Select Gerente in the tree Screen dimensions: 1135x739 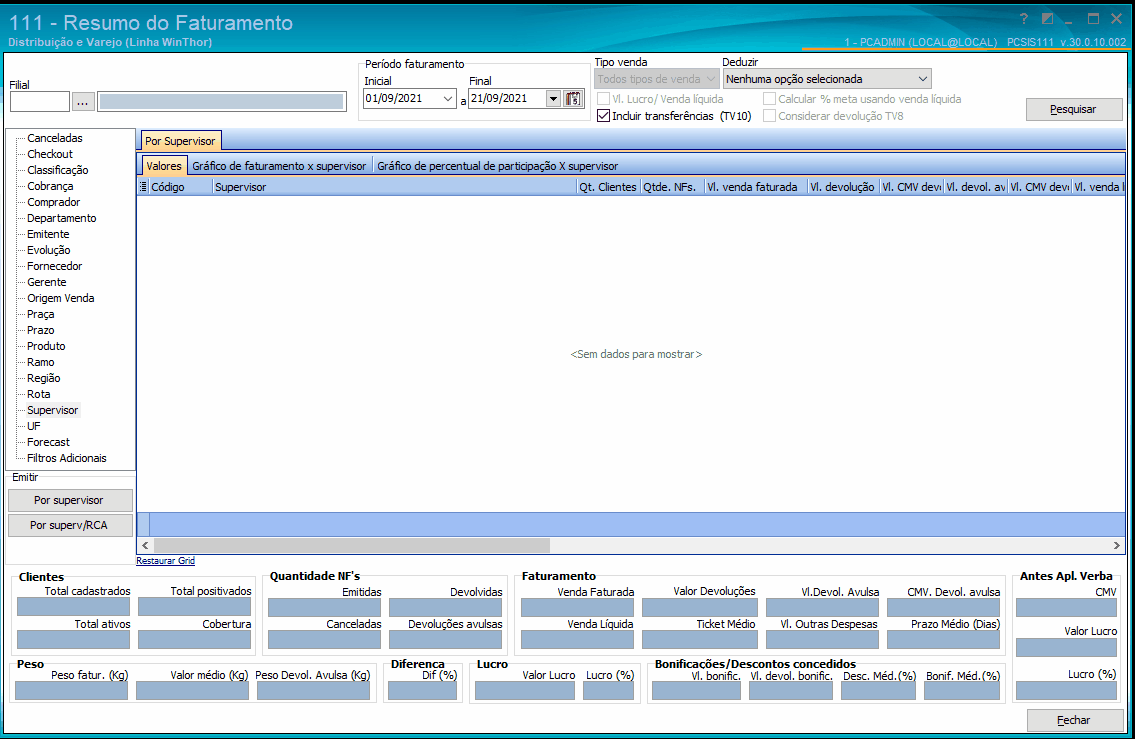click(46, 282)
